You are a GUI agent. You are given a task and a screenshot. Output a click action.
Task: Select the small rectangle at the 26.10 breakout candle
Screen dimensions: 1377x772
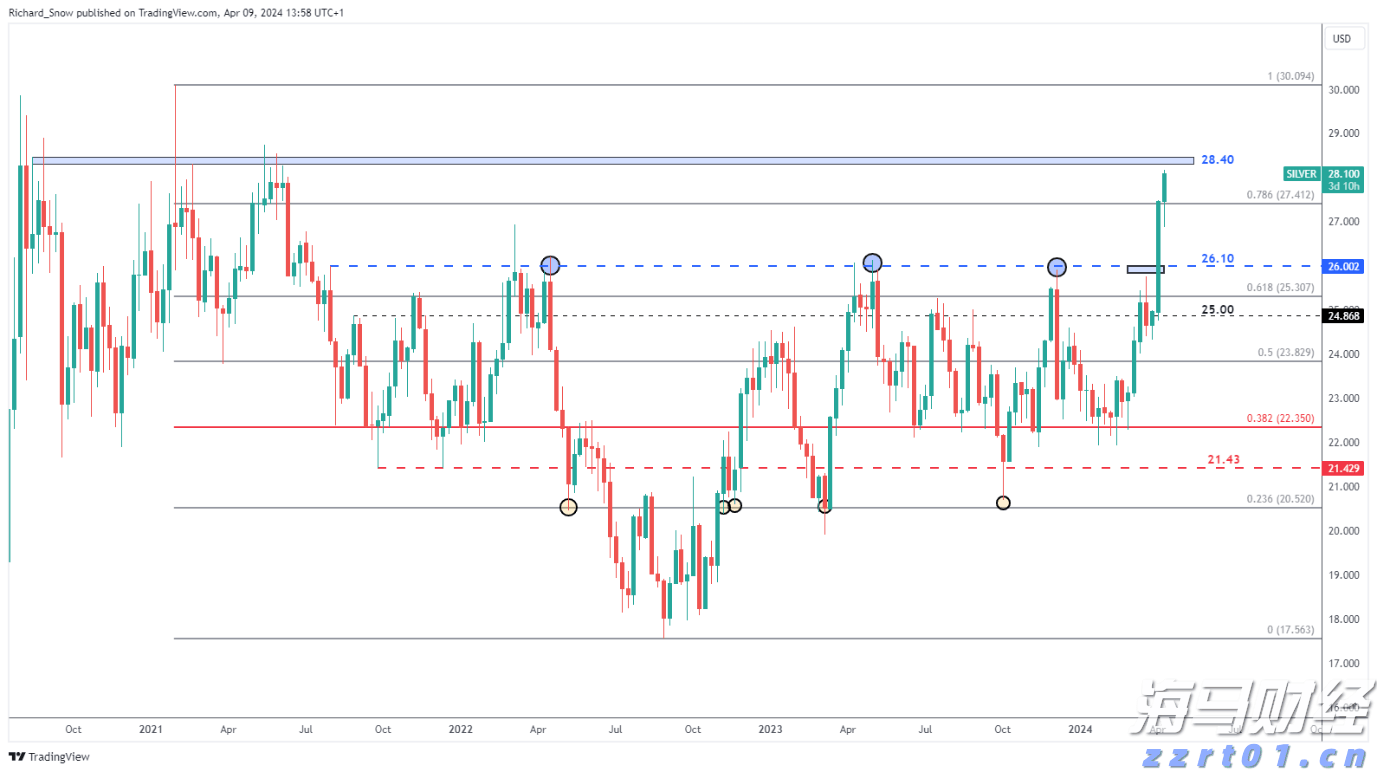point(1145,269)
